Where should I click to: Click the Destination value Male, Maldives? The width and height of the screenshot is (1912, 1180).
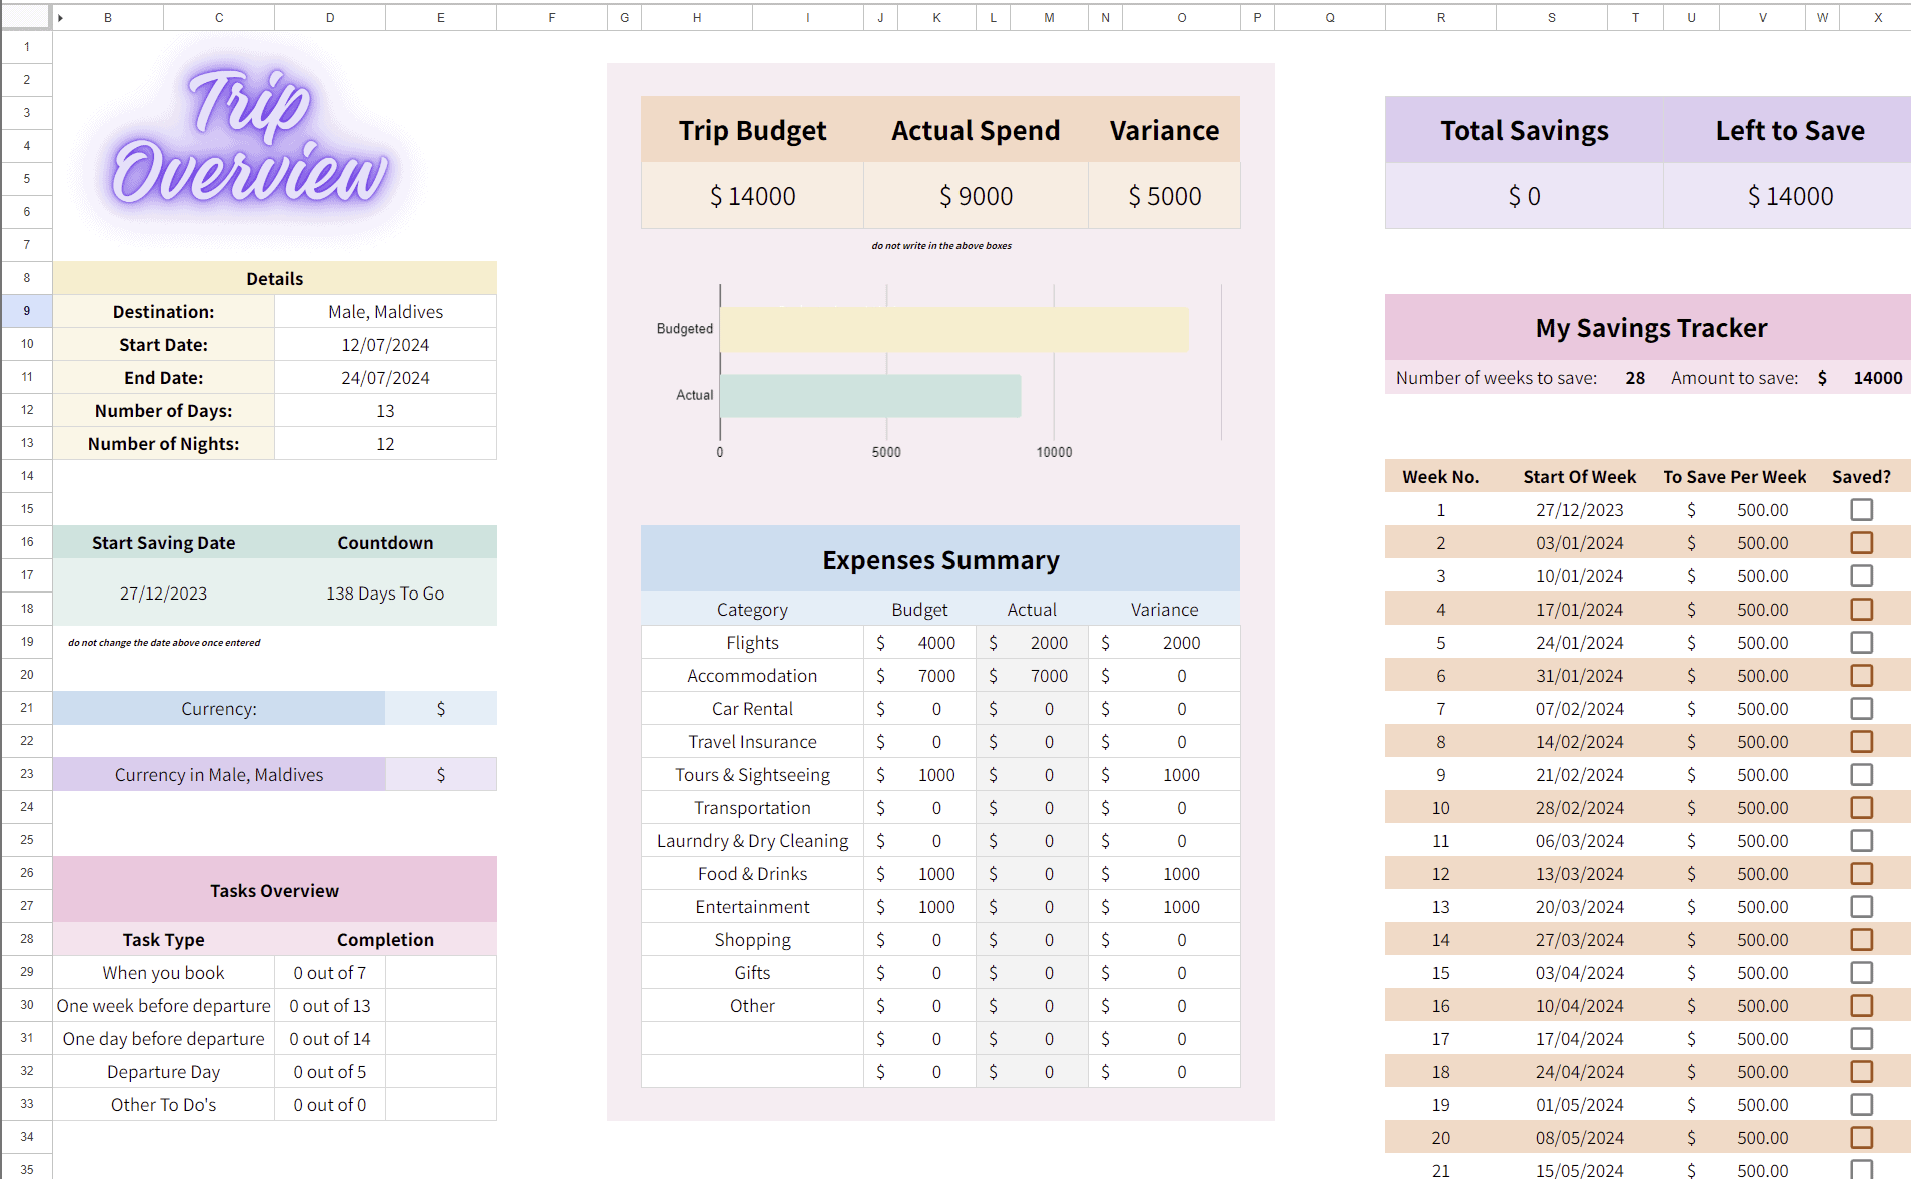[385, 312]
